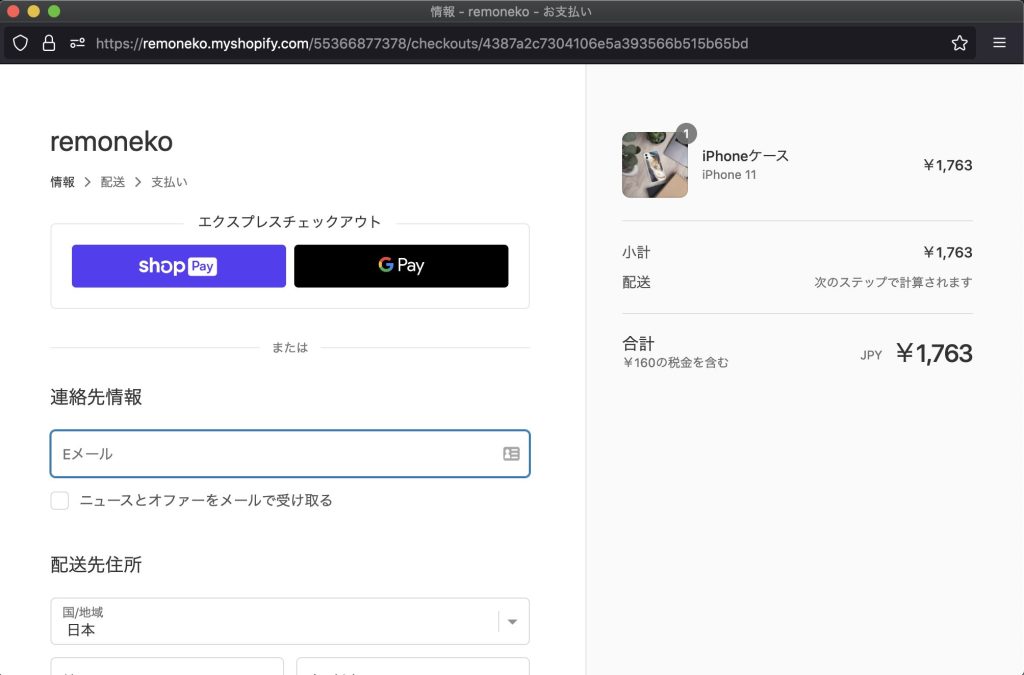Click the padlock site security icon
Viewport: 1024px width, 675px height.
tap(48, 43)
